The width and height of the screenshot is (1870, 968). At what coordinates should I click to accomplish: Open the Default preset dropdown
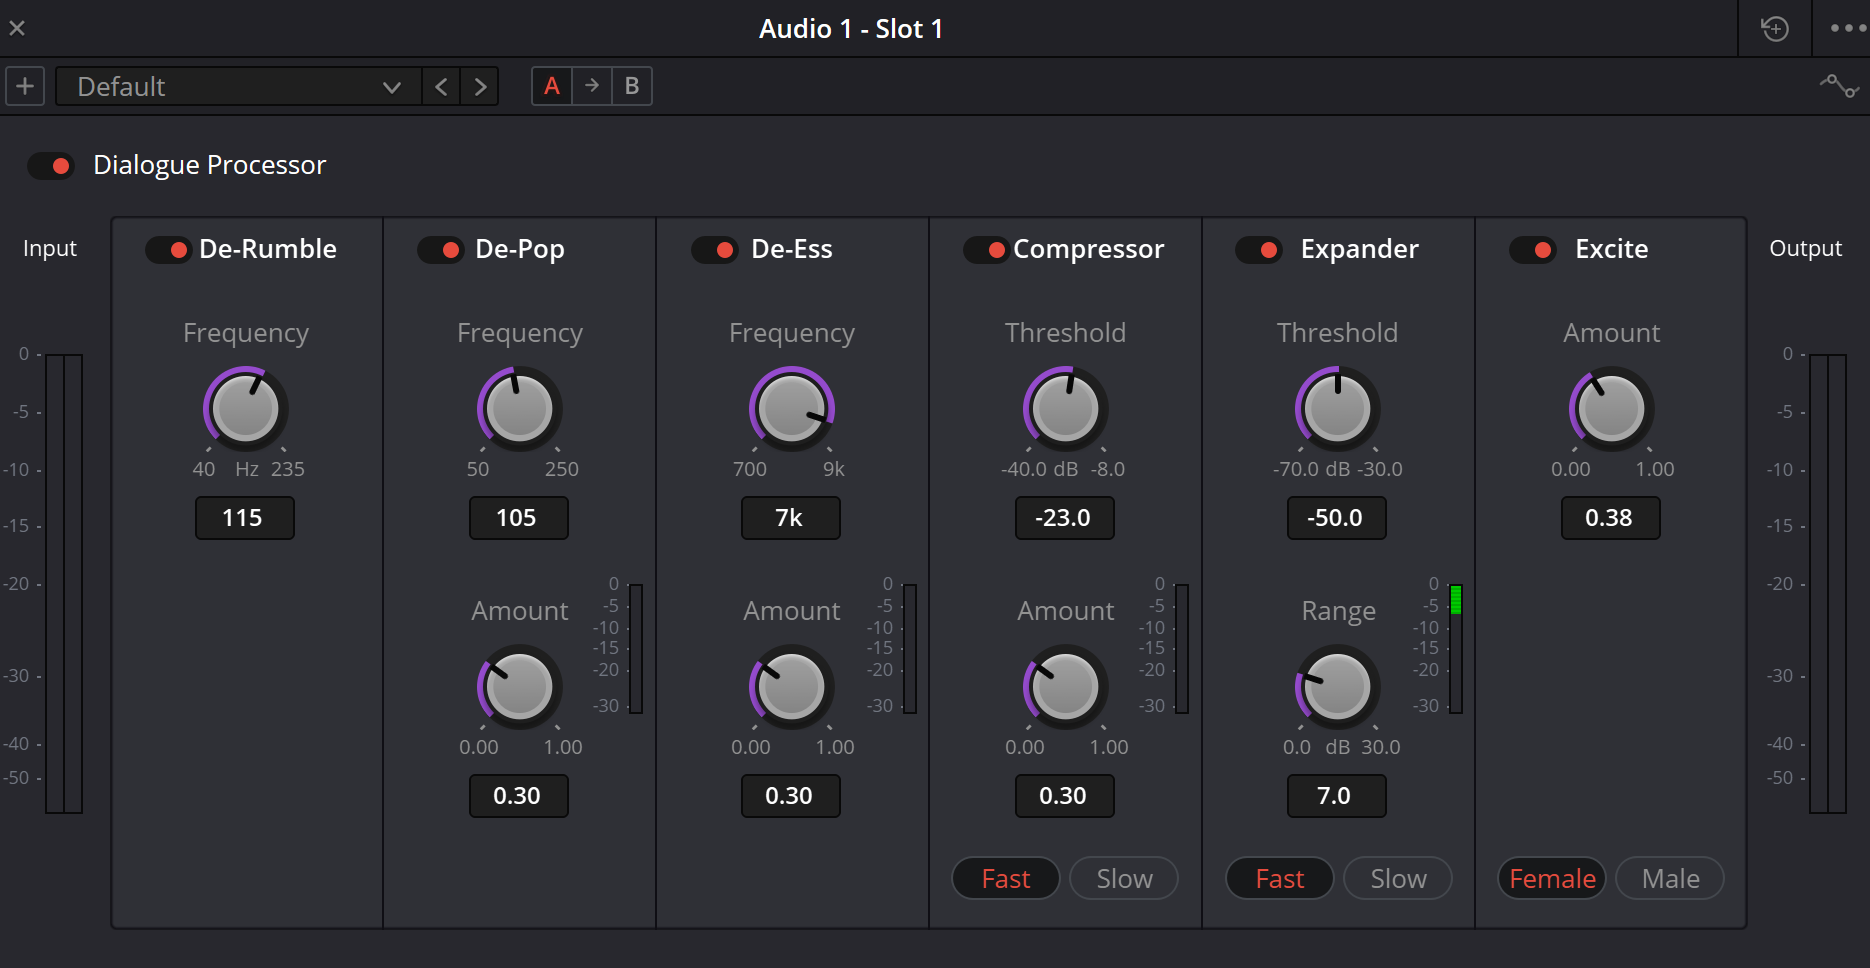click(x=238, y=86)
